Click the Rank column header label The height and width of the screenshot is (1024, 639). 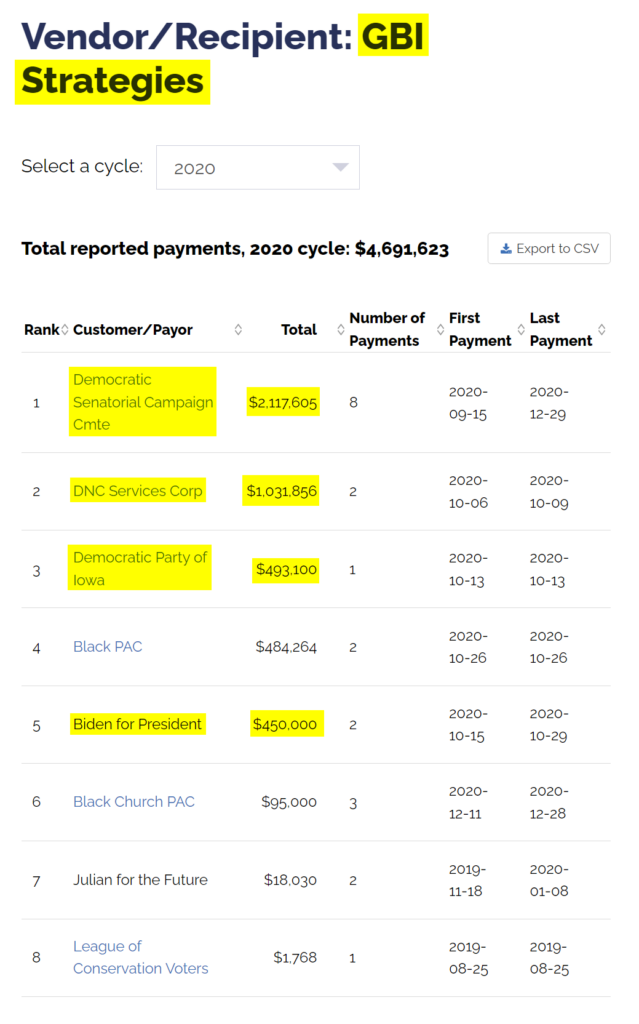tap(41, 329)
